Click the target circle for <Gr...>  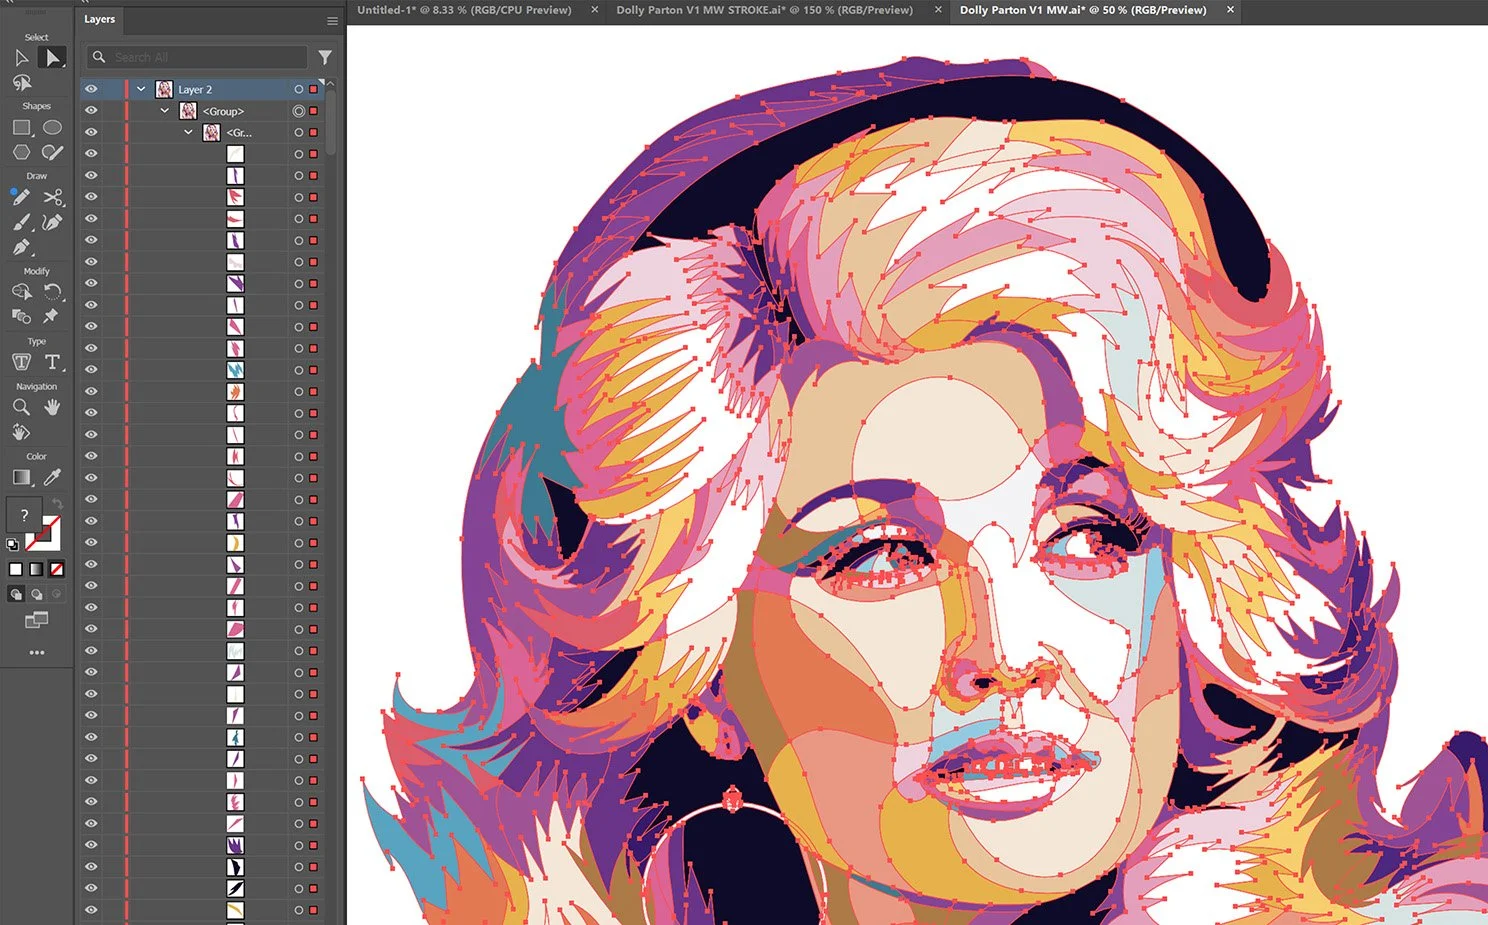point(298,132)
